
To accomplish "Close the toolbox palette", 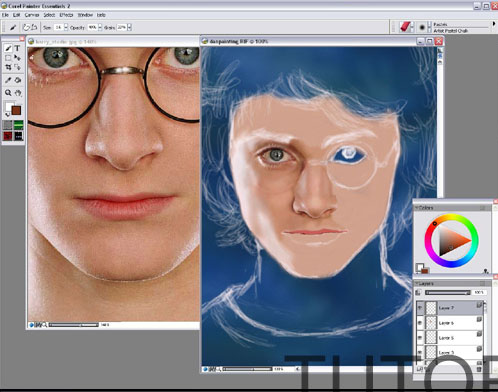I will (x=22, y=39).
